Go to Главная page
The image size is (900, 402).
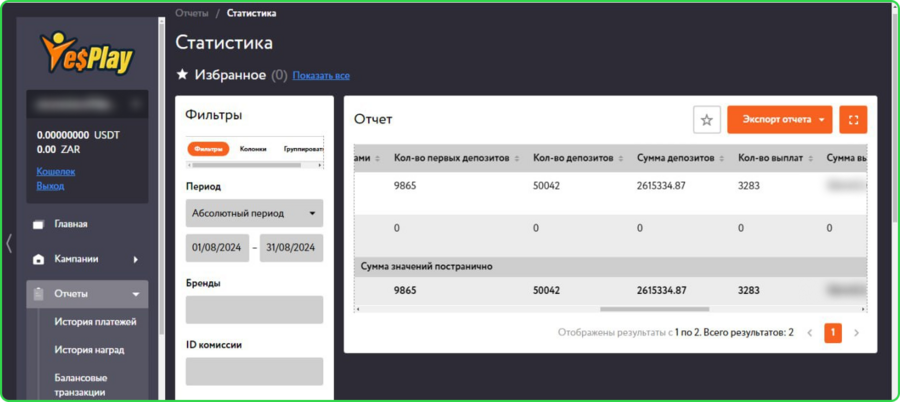pyautogui.click(x=71, y=224)
